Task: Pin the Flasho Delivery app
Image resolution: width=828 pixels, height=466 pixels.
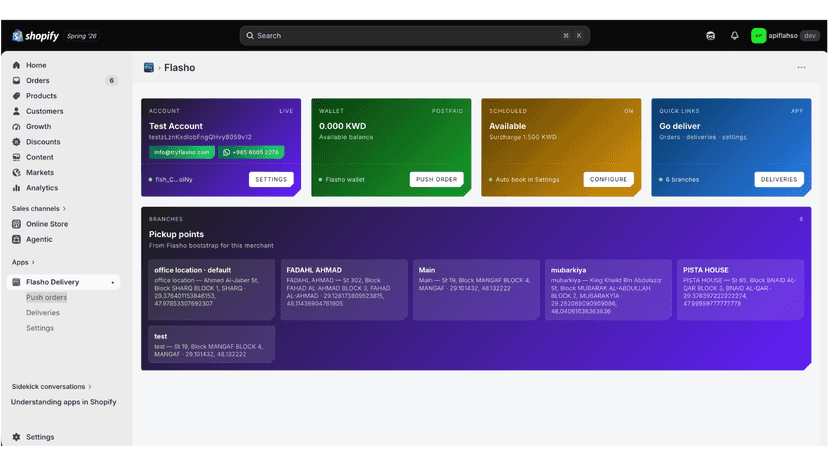Action: pyautogui.click(x=112, y=283)
